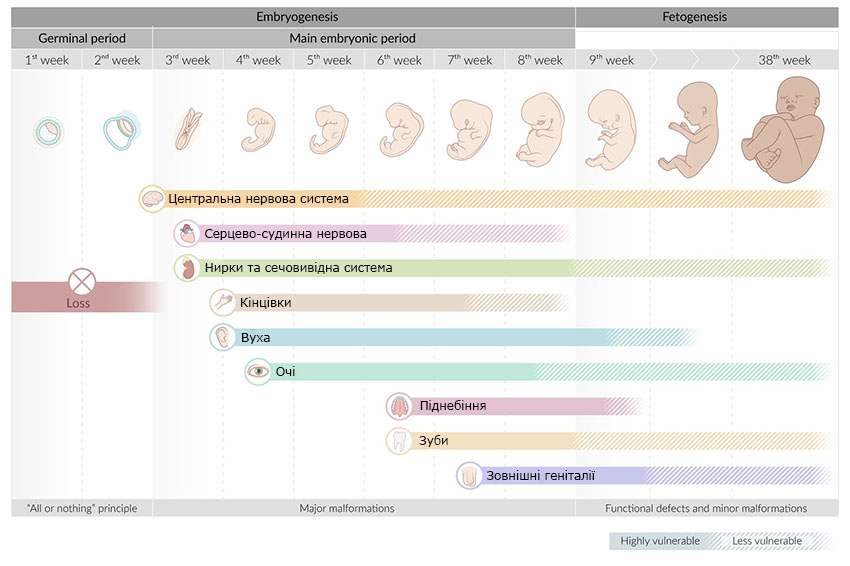Click the 6th week column label
This screenshot has width=850, height=566.
coord(400,60)
